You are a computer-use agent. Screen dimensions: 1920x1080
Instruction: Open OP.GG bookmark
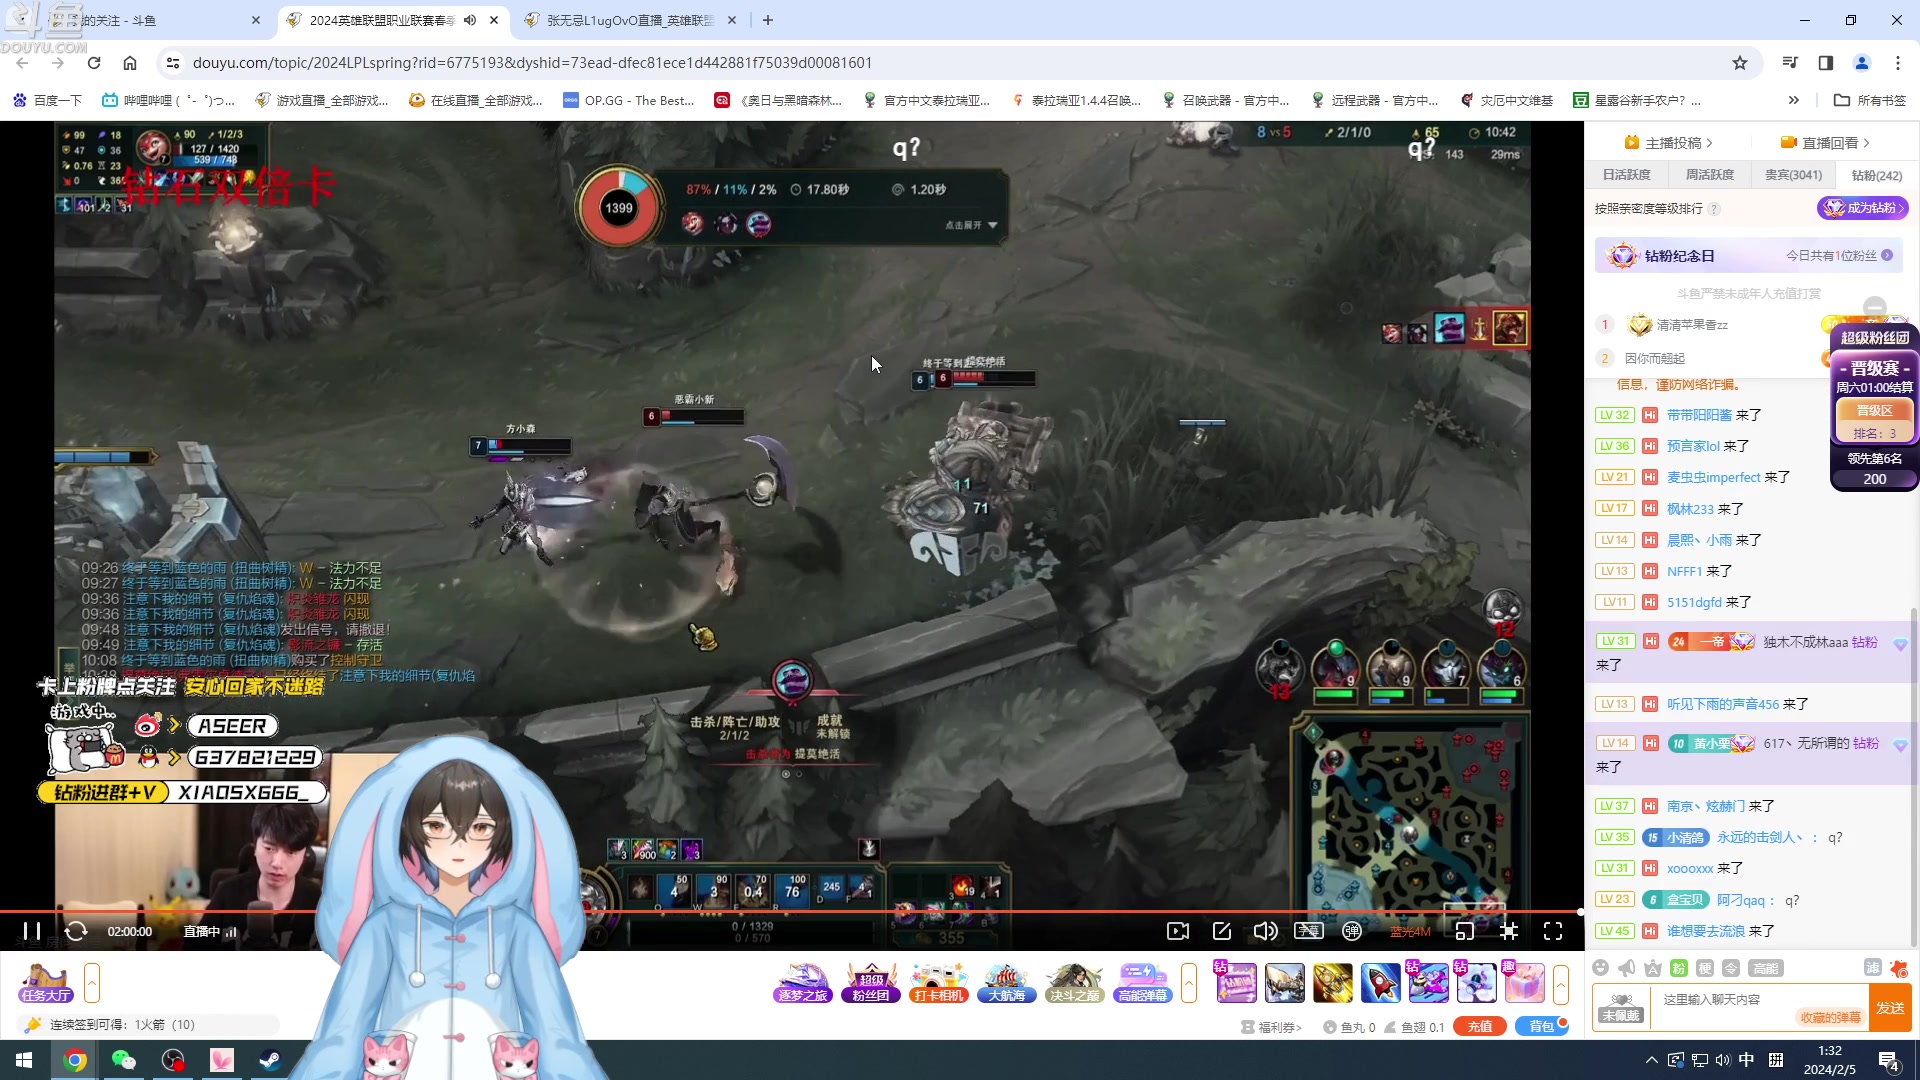(x=629, y=100)
